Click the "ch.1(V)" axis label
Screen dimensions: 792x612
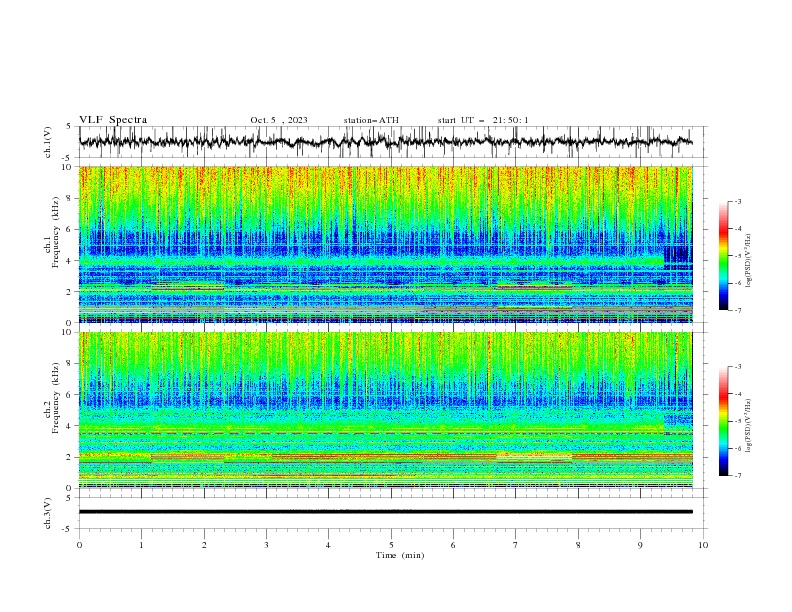click(48, 142)
